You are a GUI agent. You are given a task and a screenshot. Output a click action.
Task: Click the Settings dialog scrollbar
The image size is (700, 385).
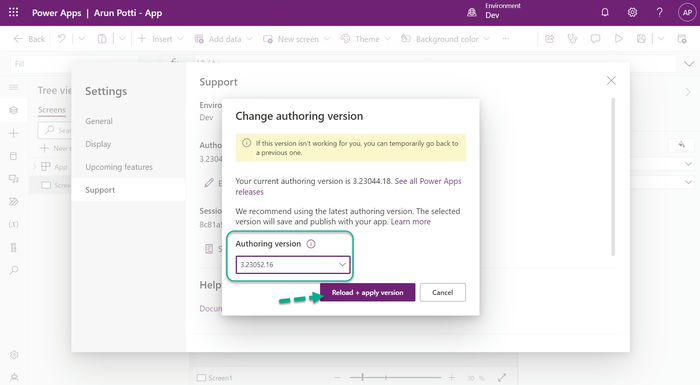613,177
